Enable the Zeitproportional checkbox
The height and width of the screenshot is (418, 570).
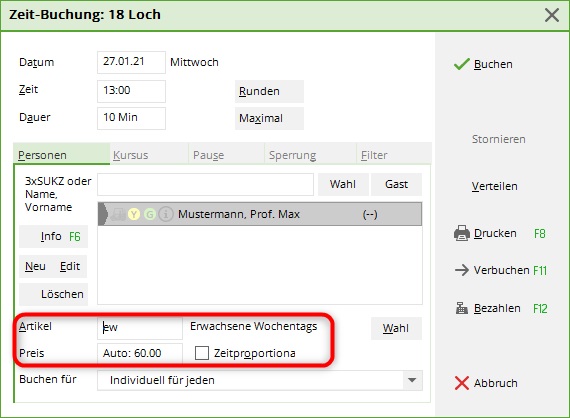[x=202, y=353]
